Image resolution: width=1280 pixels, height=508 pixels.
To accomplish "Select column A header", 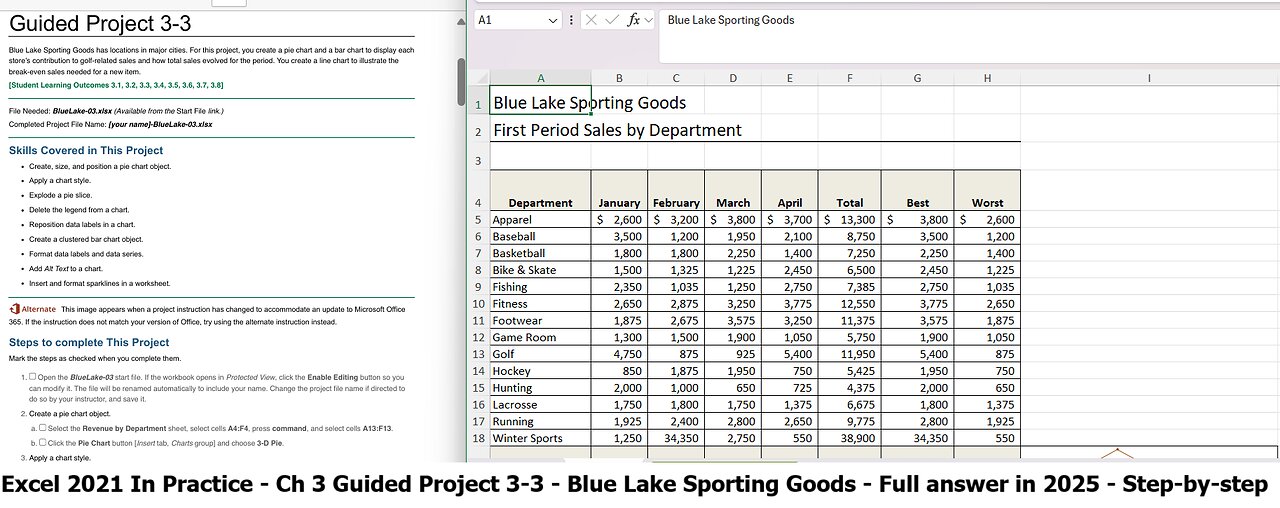I will (541, 78).
